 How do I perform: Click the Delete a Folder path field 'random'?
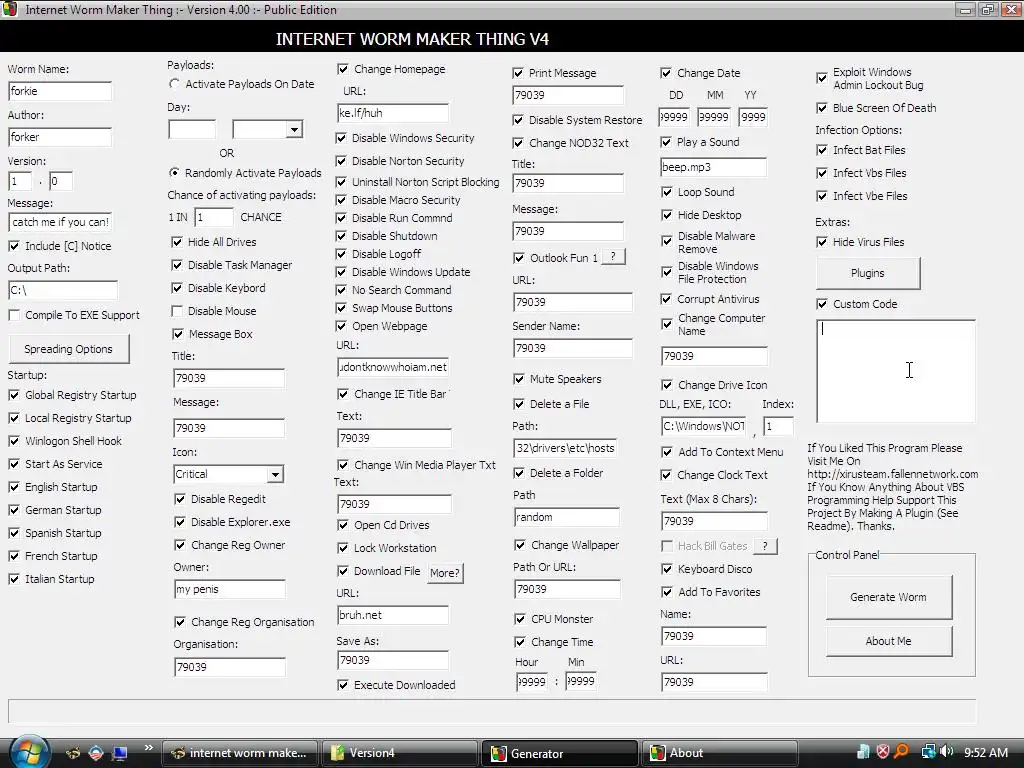click(567, 517)
